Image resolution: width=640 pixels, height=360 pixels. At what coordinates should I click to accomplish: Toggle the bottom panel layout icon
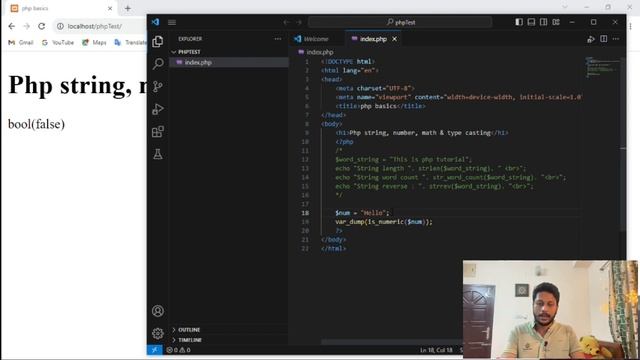coord(531,22)
